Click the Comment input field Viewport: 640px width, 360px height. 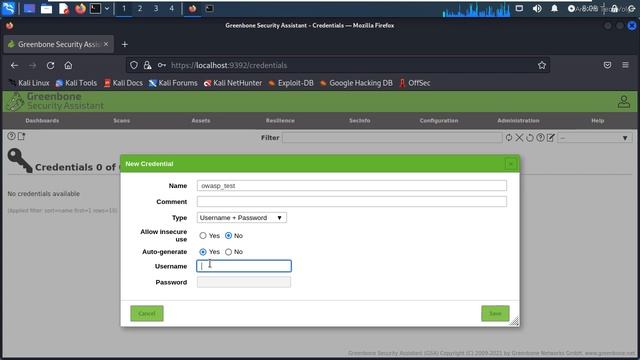pos(351,202)
